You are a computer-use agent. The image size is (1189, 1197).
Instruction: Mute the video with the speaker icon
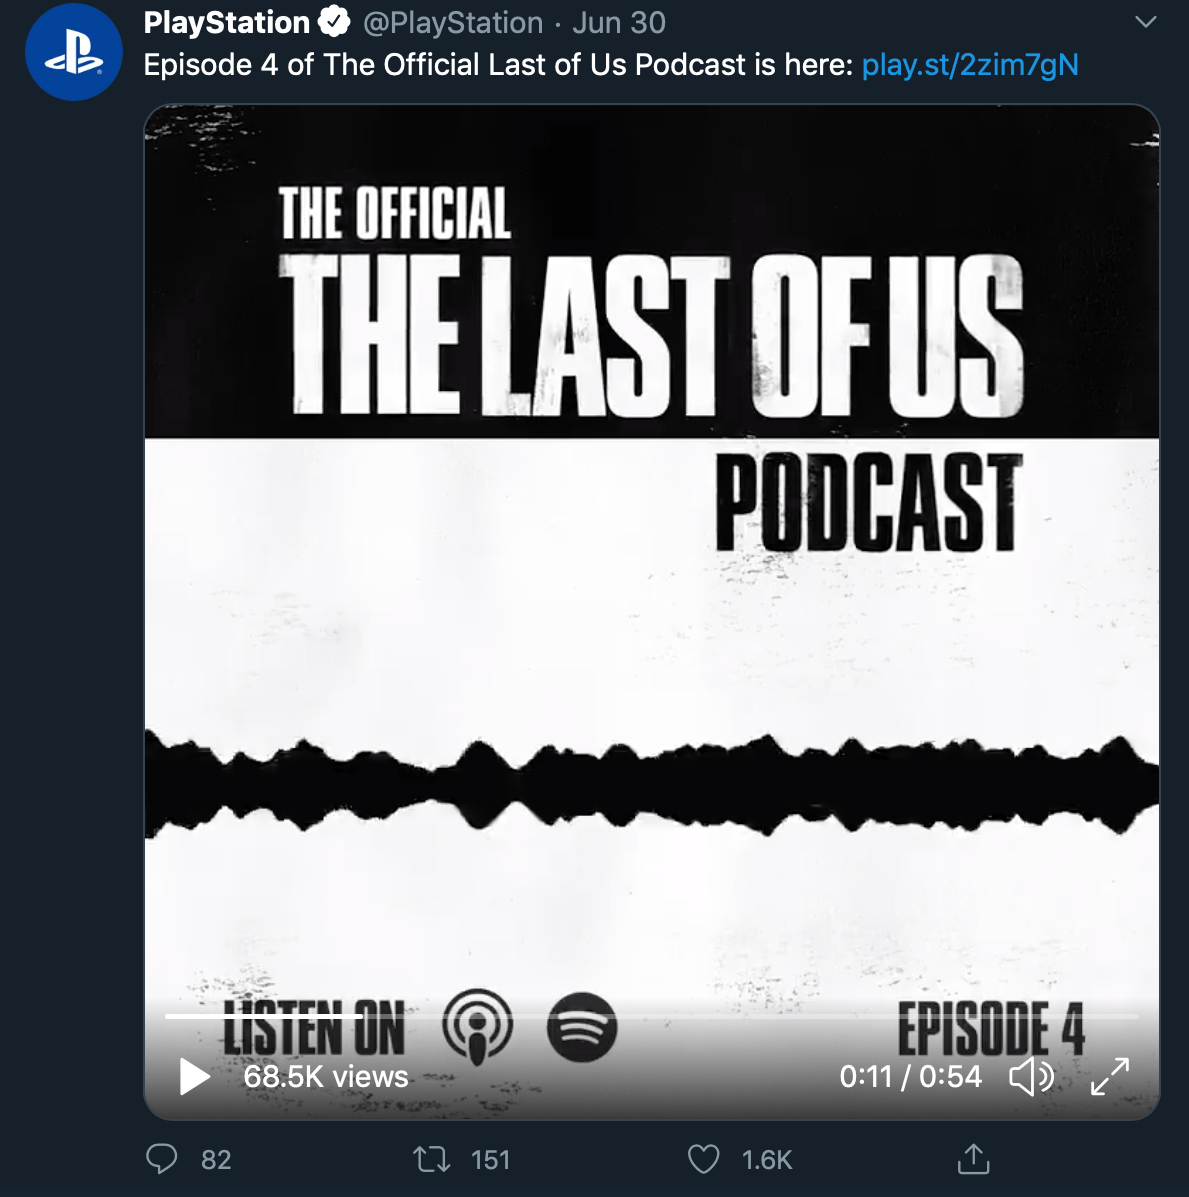pos(1030,1077)
